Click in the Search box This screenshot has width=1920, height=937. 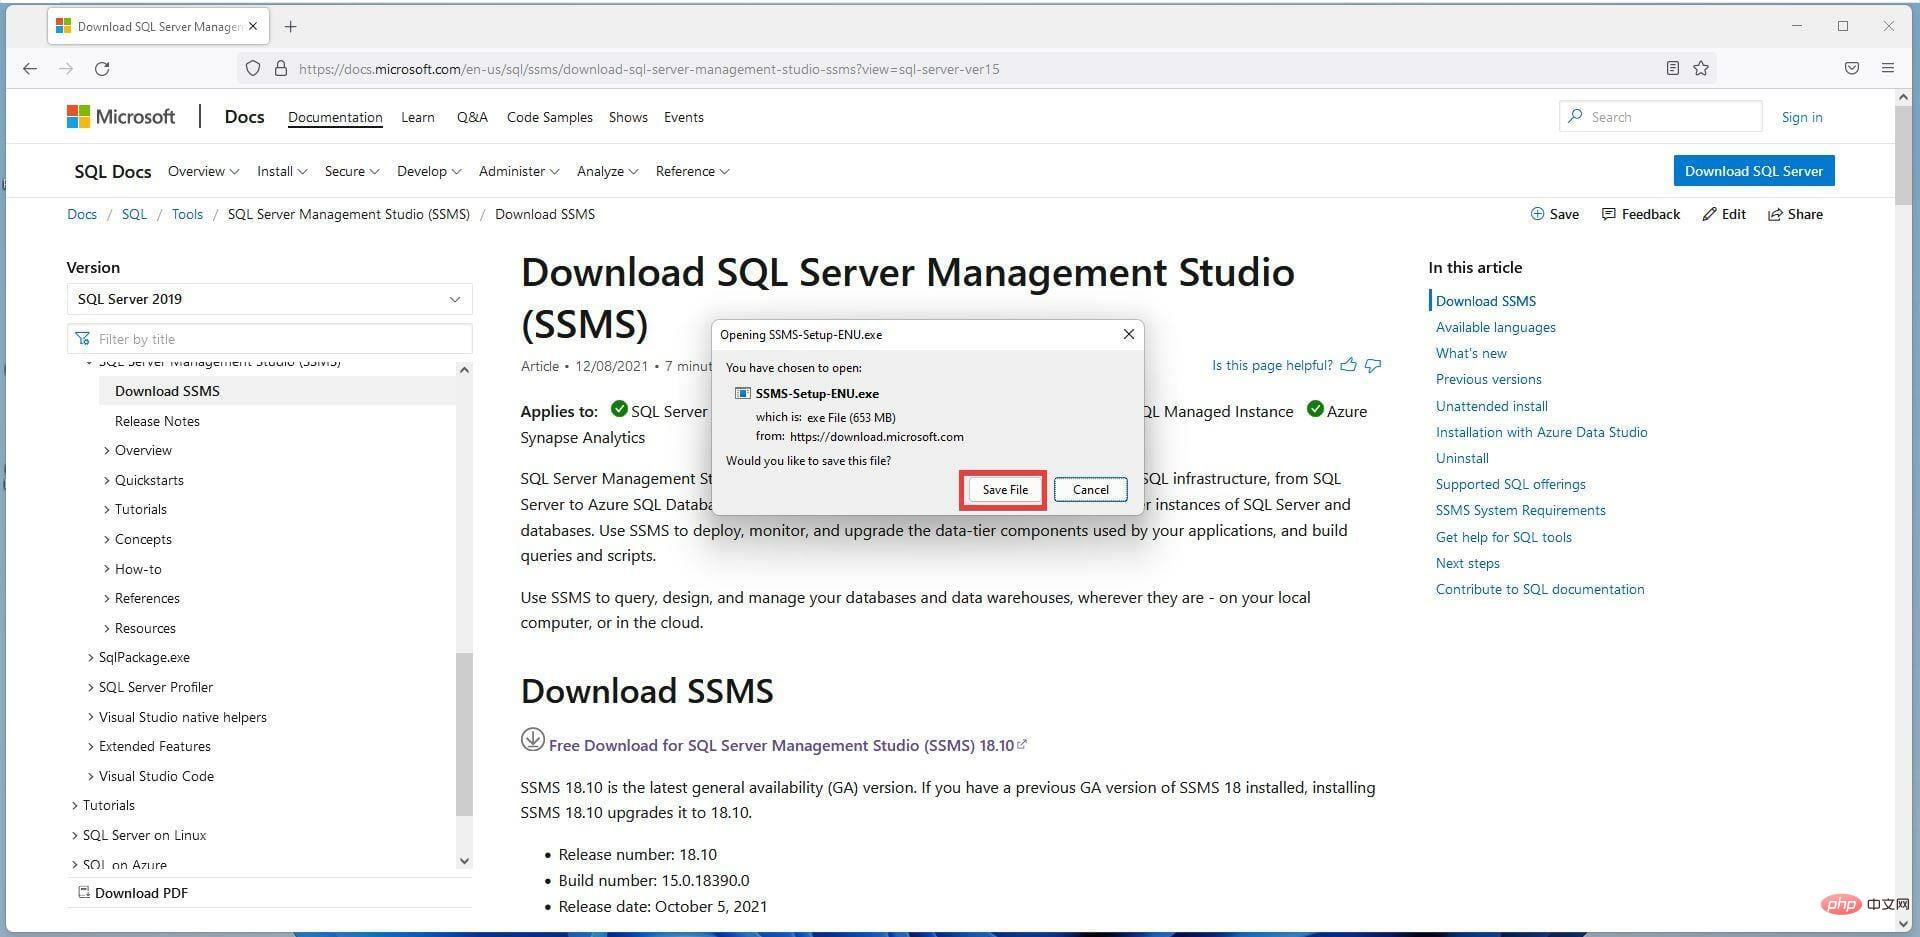[1660, 117]
